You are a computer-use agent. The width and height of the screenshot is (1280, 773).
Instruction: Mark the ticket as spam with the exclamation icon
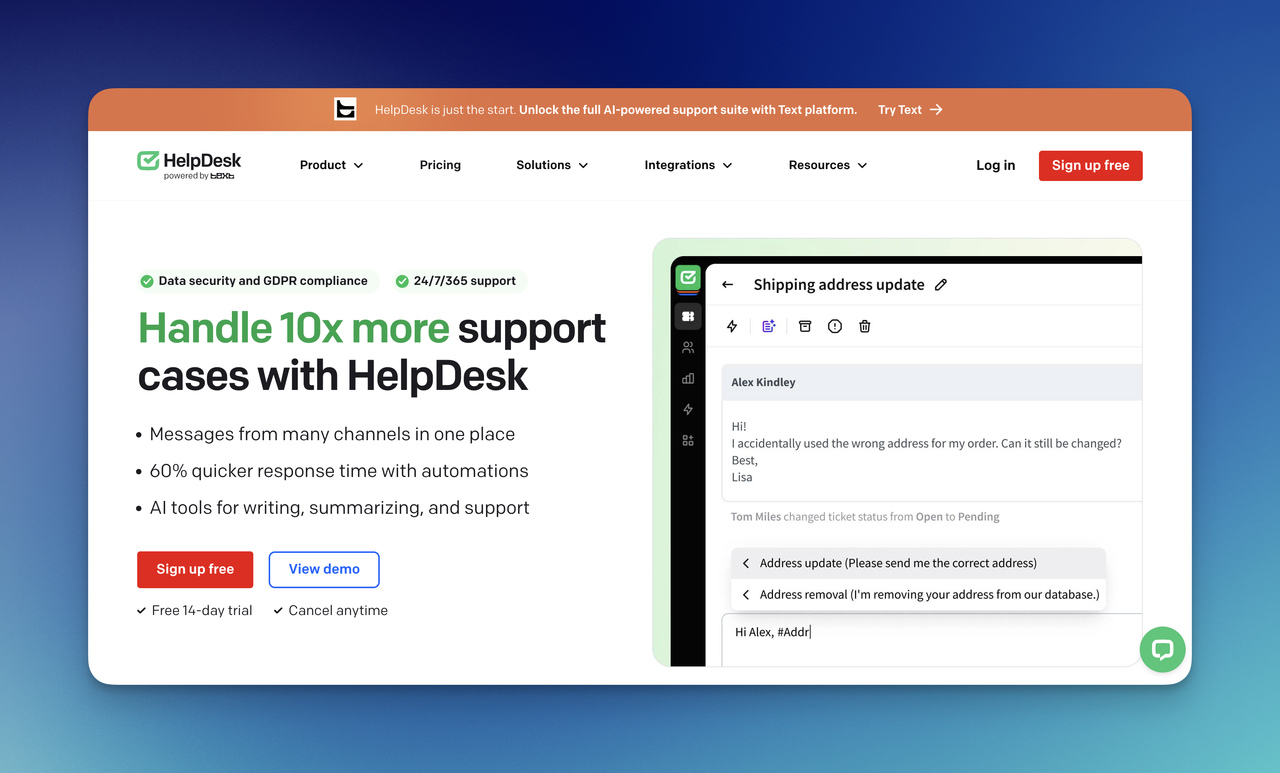tap(834, 325)
